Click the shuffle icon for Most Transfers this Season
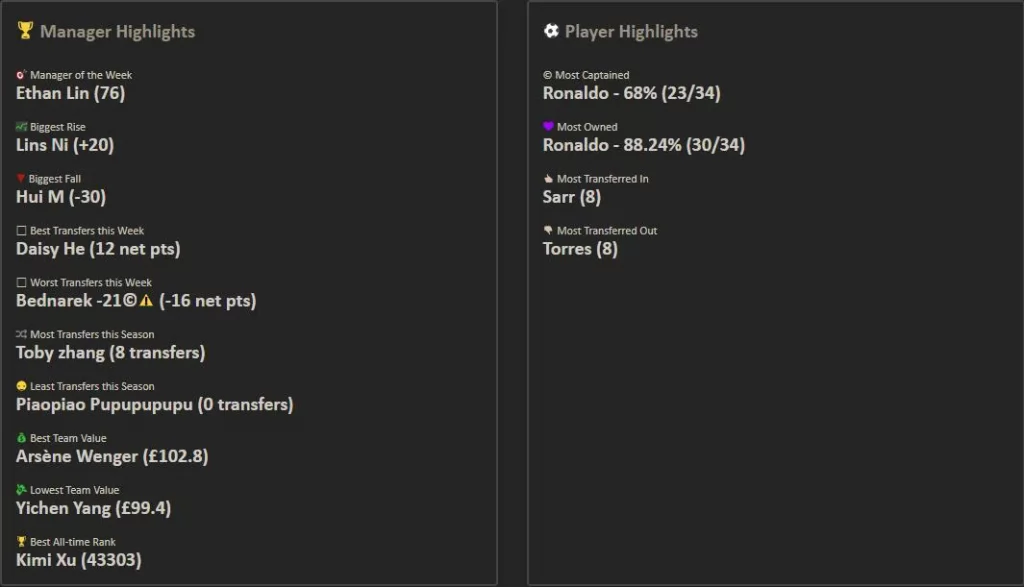Viewport: 1024px width, 587px height. click(21, 335)
